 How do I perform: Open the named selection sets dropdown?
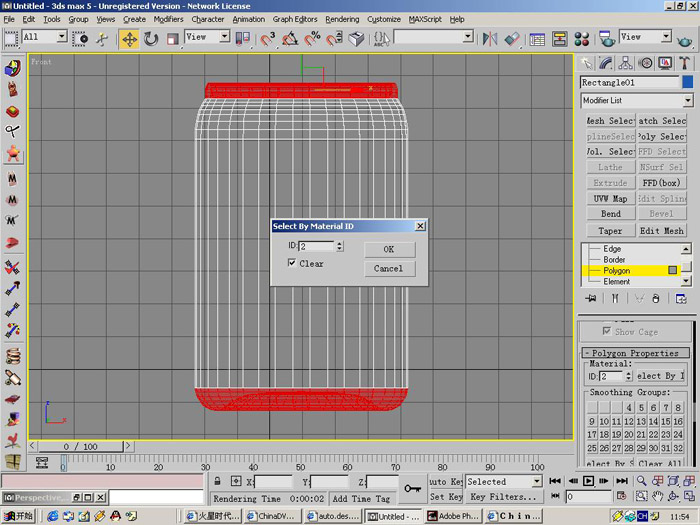tap(467, 37)
